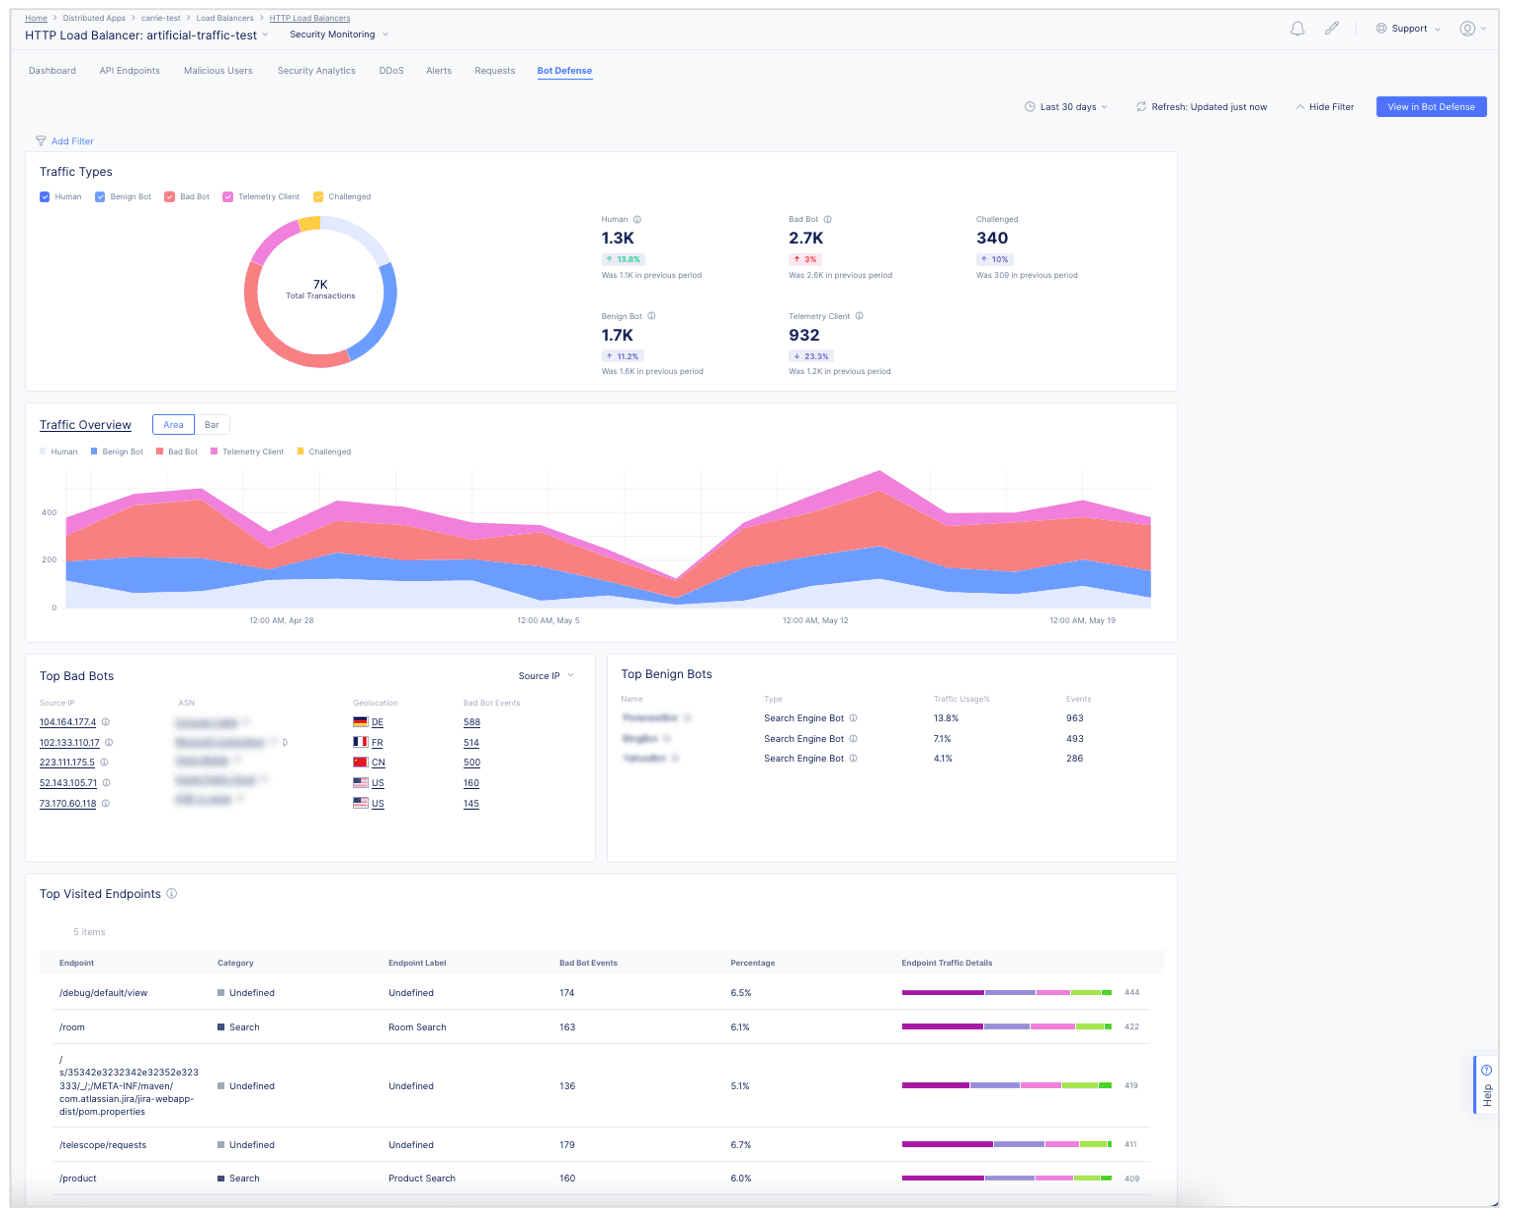This screenshot has width=1516, height=1225.
Task: Click the pencil edit icon in header
Action: 1332,29
